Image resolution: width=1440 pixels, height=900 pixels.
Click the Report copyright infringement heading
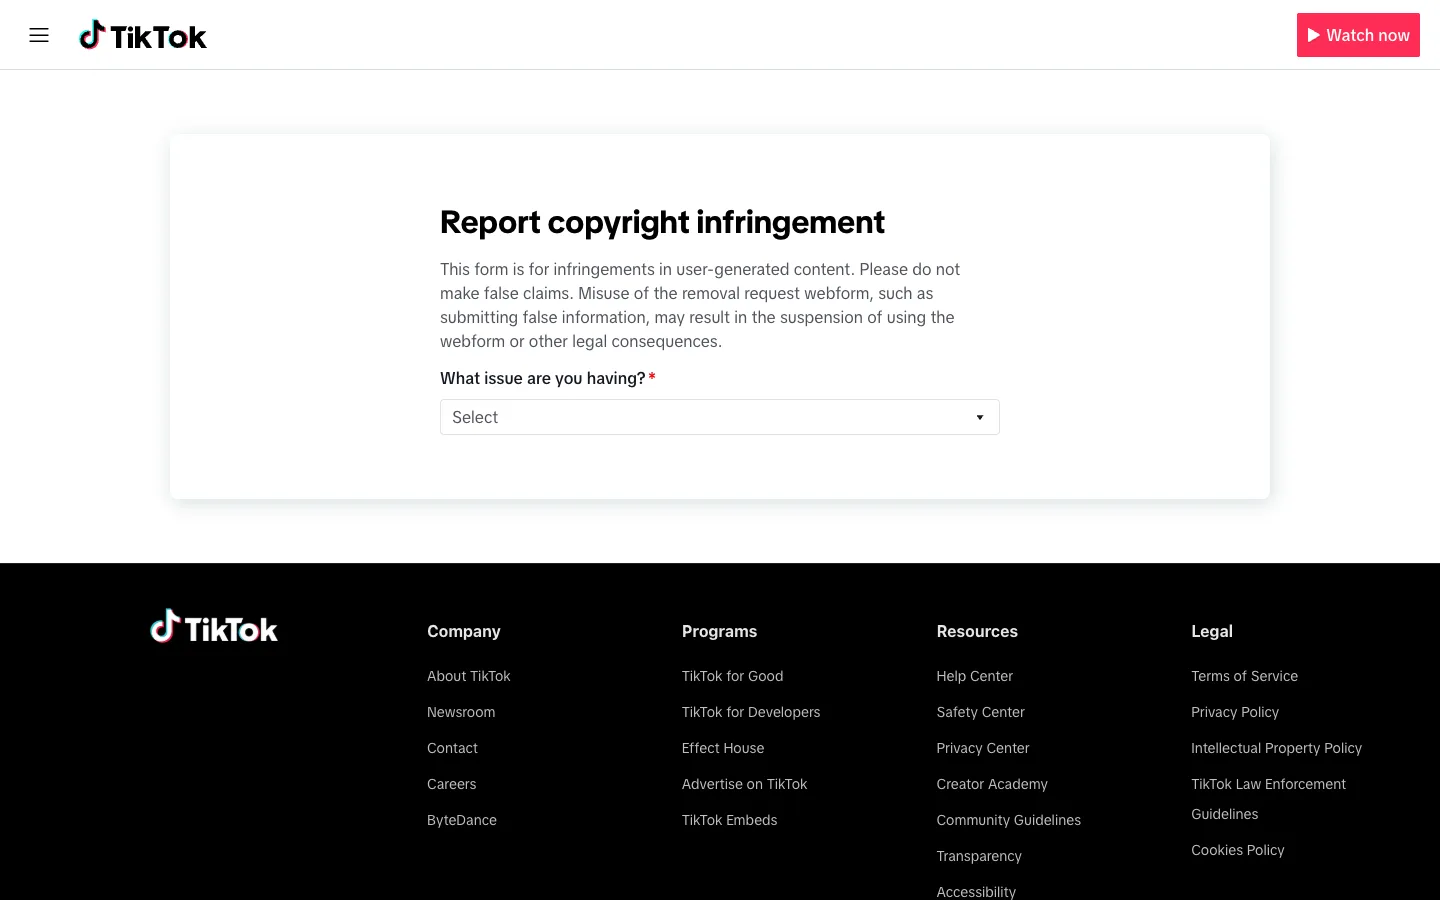pyautogui.click(x=662, y=222)
